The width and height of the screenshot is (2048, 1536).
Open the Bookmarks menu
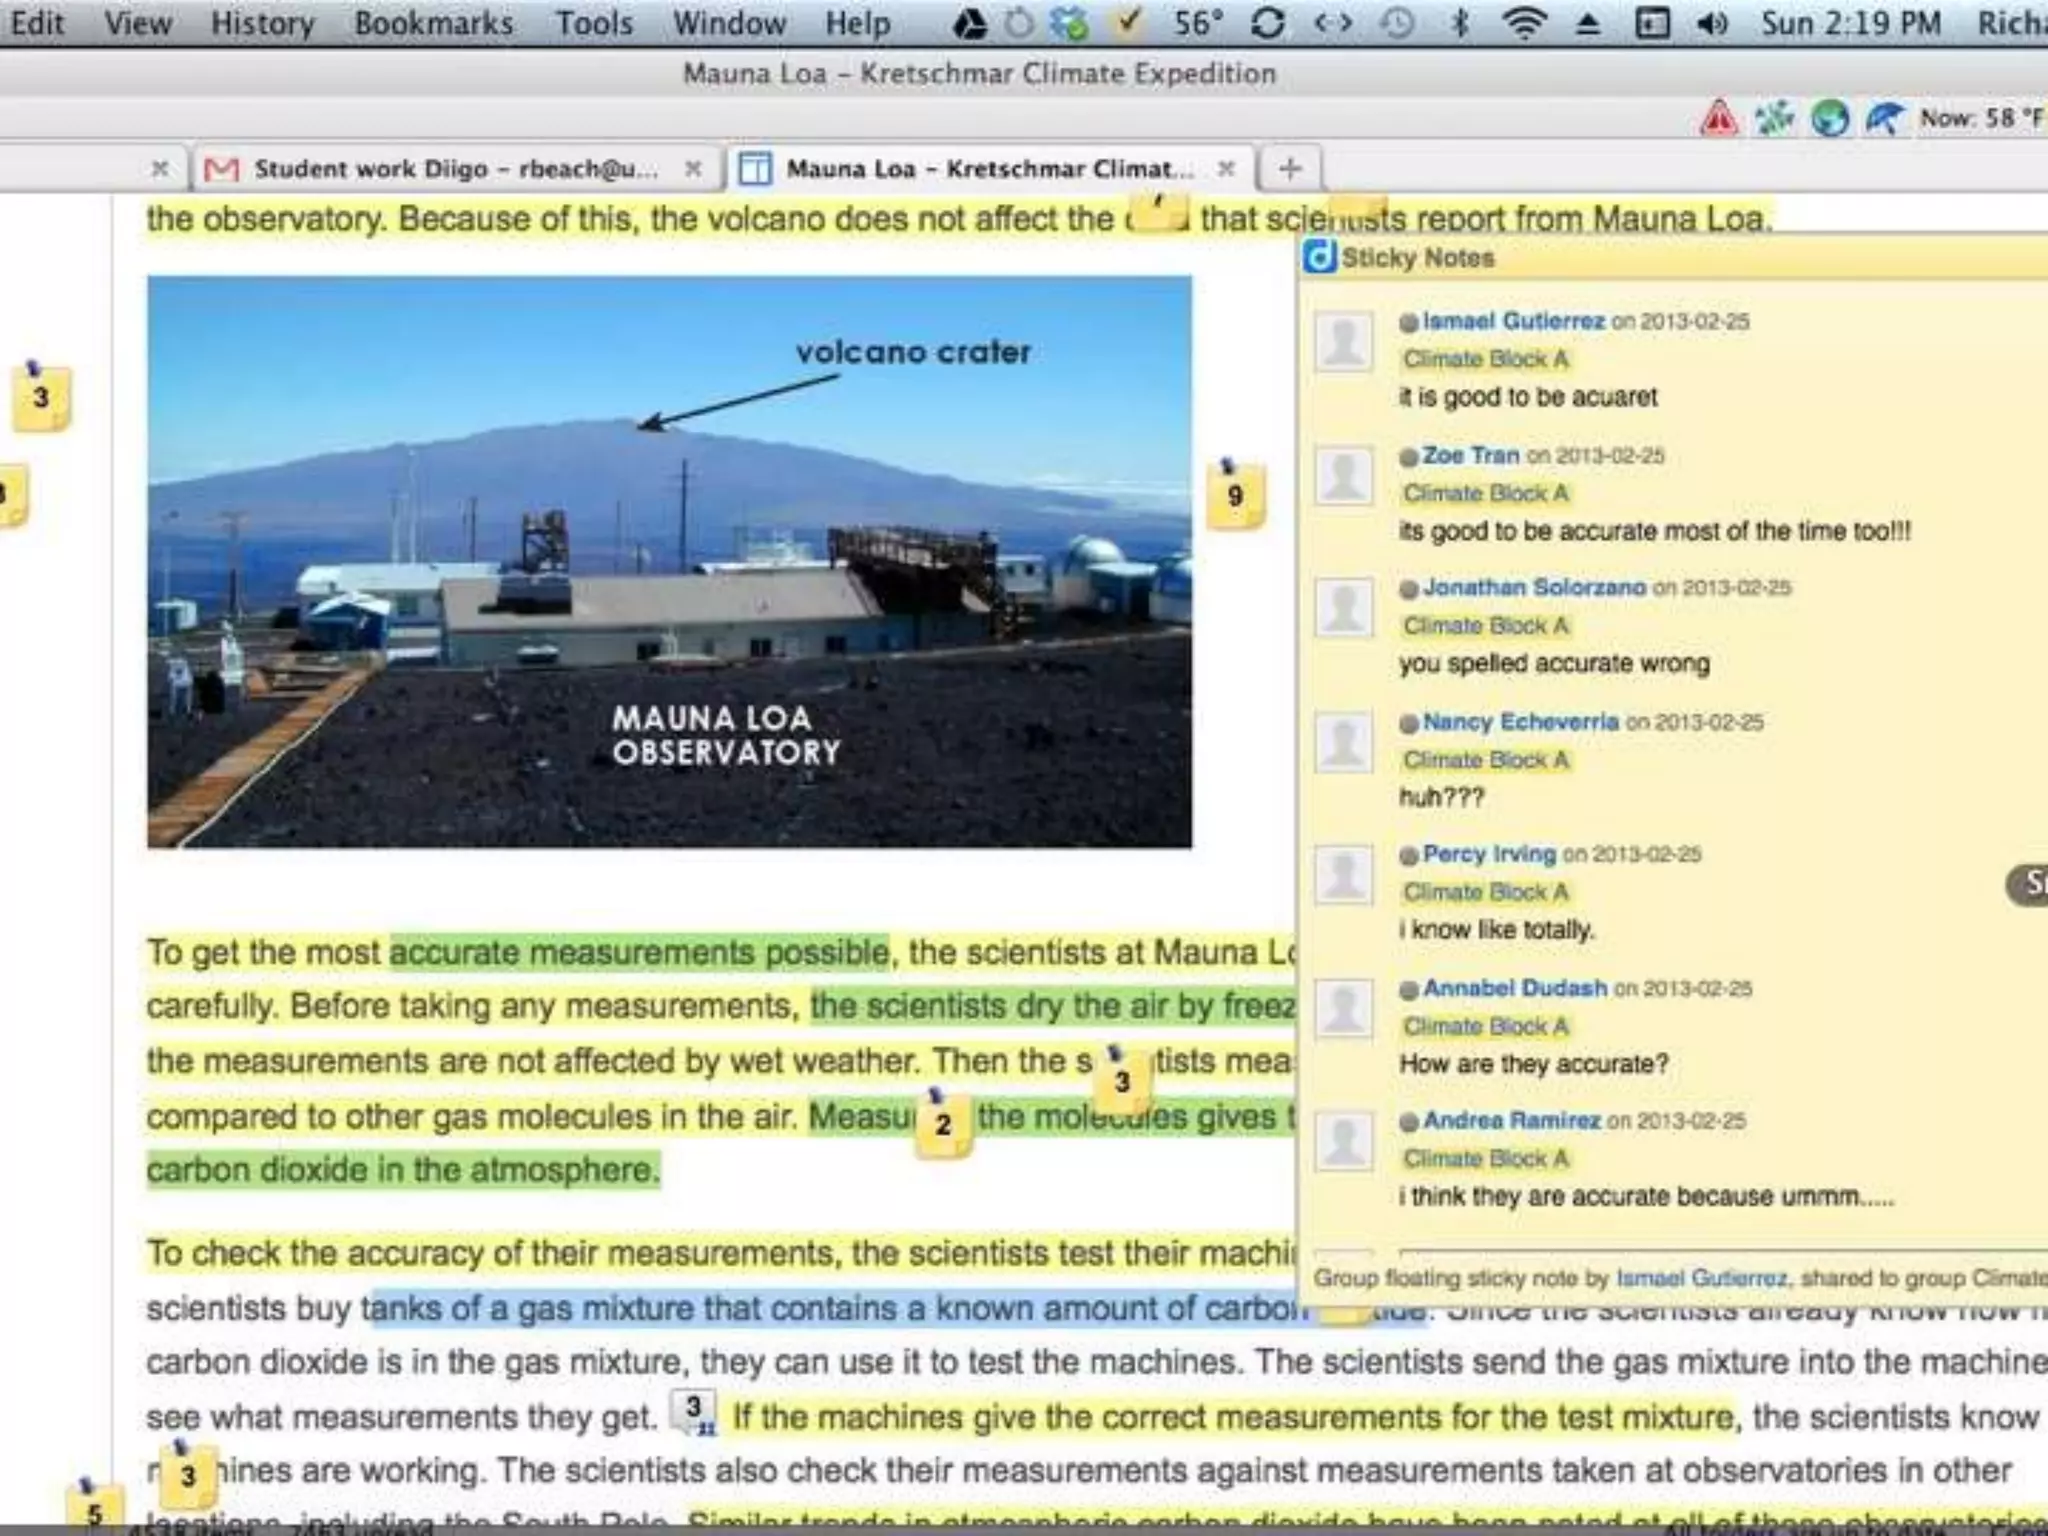[x=433, y=23]
